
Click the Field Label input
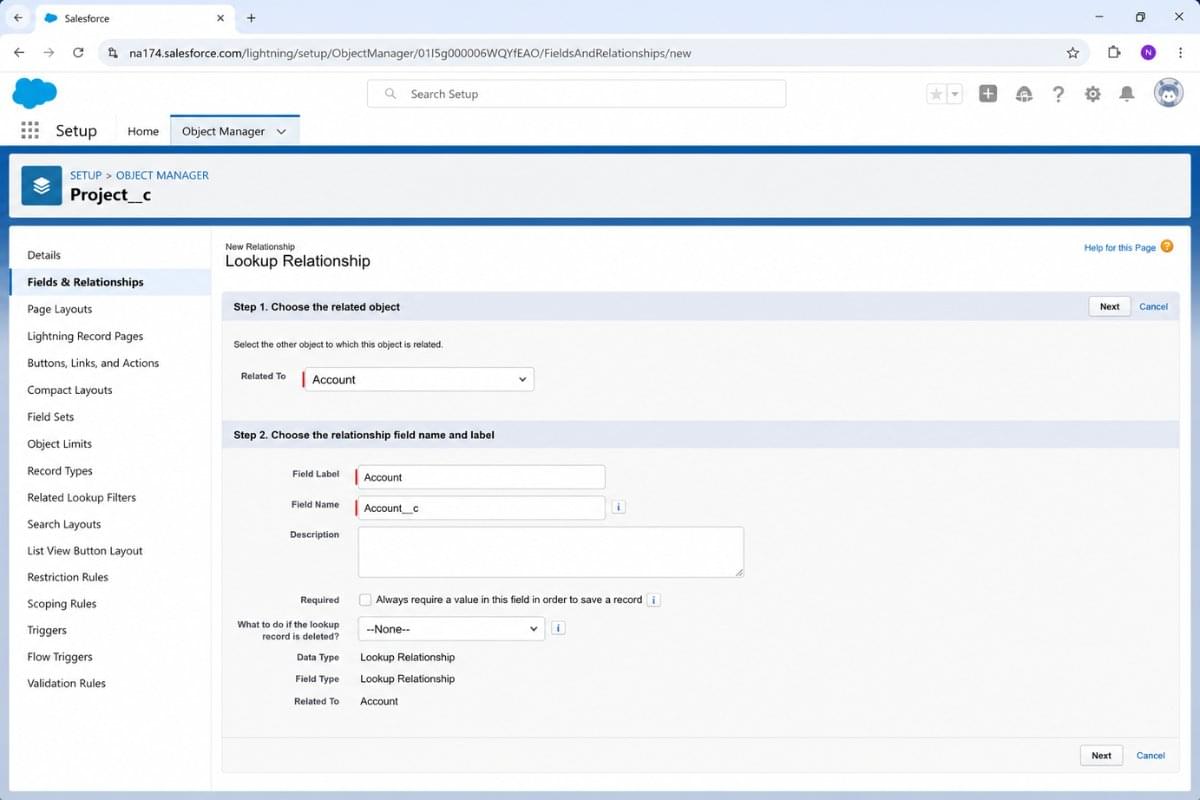click(481, 477)
